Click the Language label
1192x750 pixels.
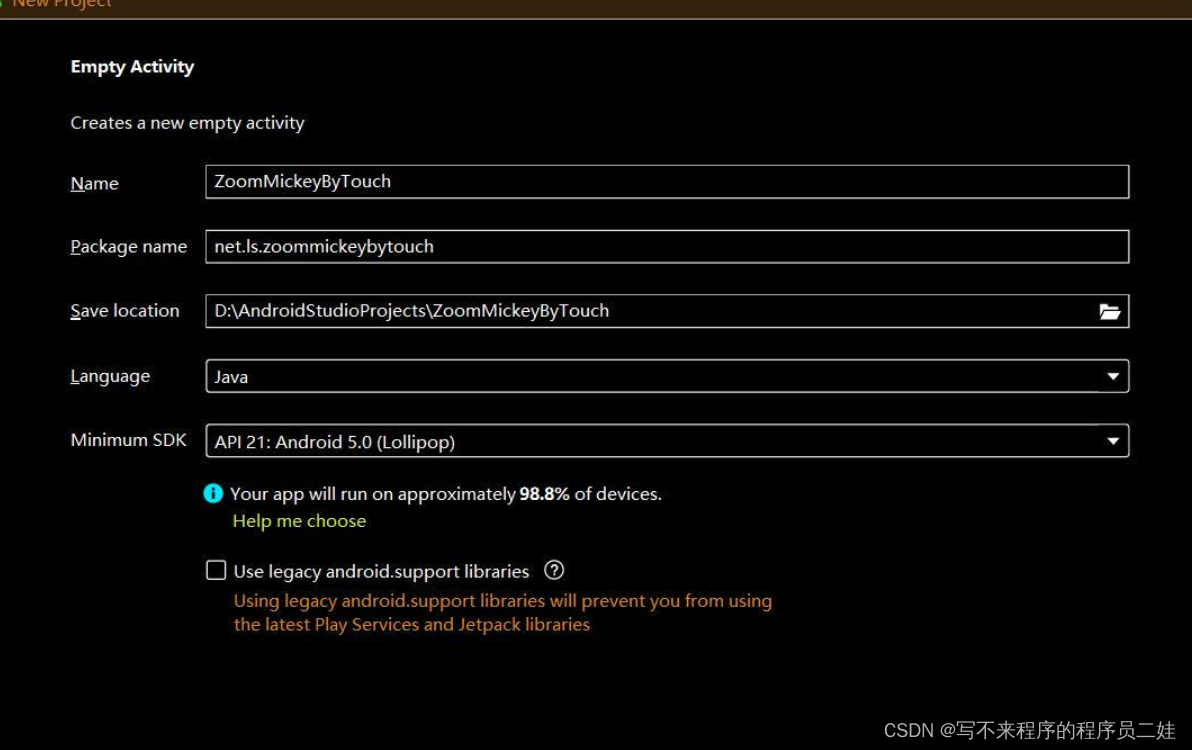(x=110, y=377)
